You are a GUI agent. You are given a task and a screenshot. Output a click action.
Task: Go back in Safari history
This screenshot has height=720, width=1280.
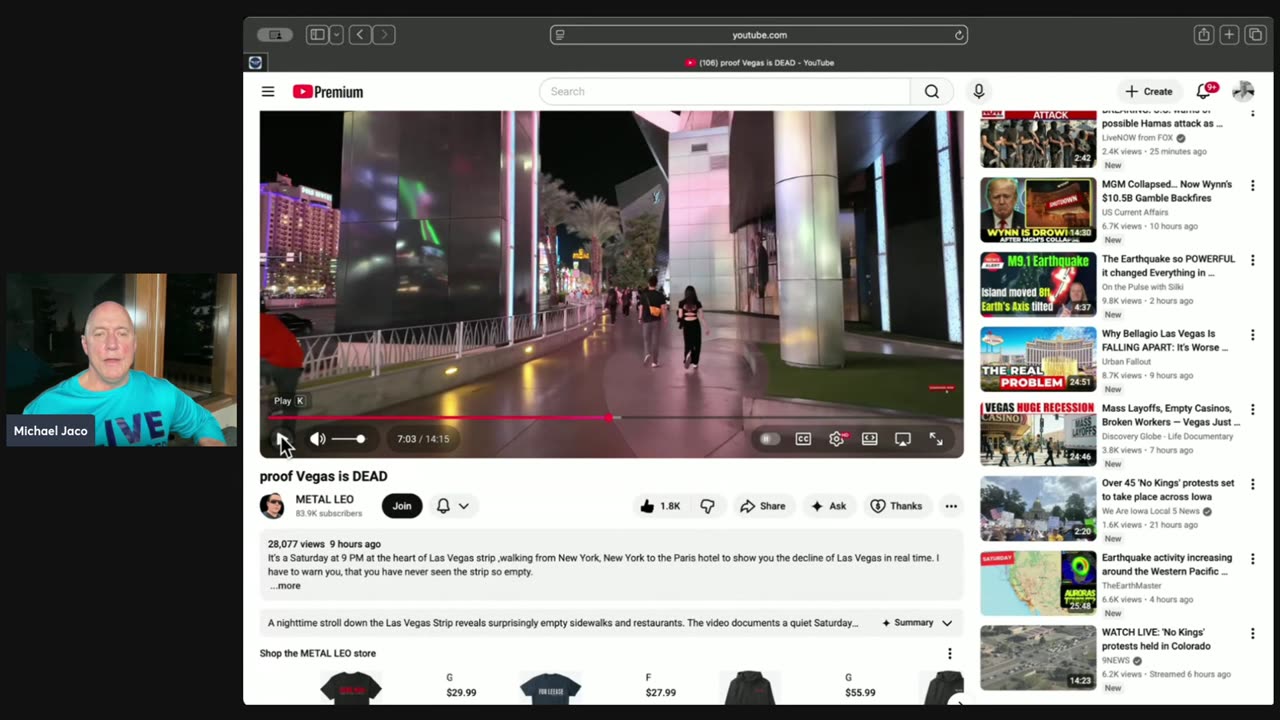point(360,35)
